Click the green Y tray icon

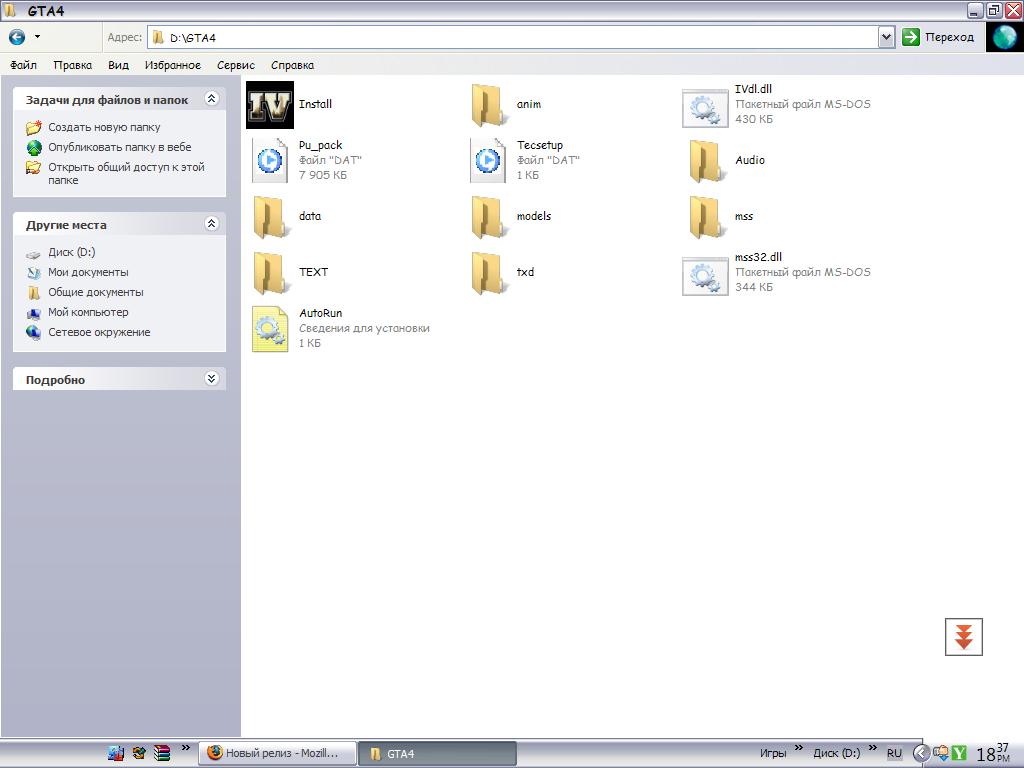pos(959,754)
